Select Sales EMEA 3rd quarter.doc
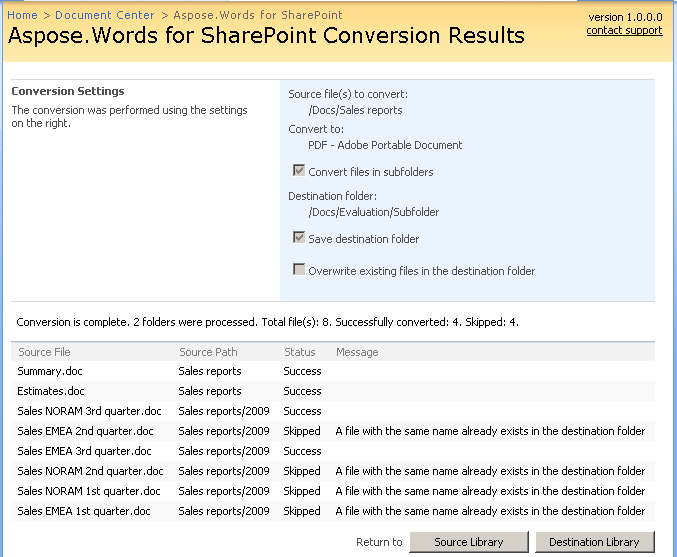677x557 pixels. pos(85,451)
